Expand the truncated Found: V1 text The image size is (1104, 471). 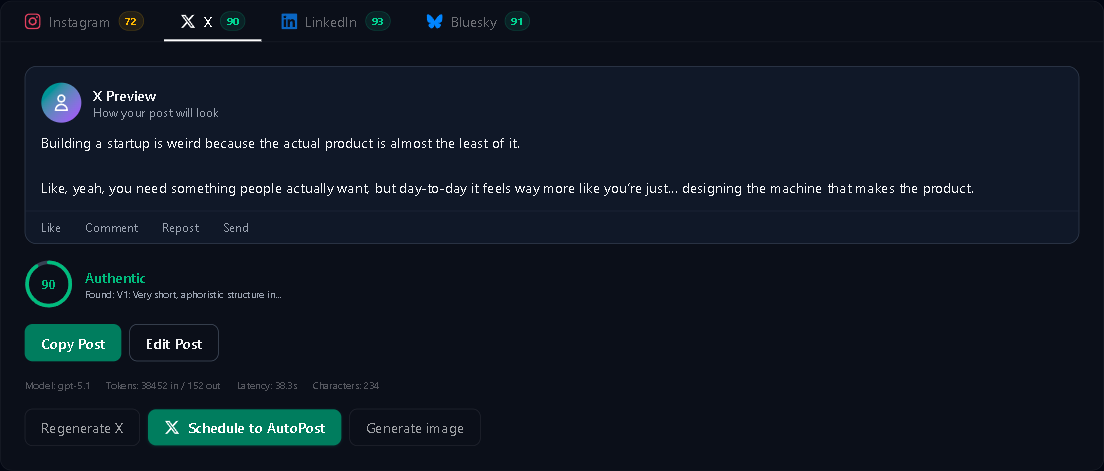pos(183,295)
